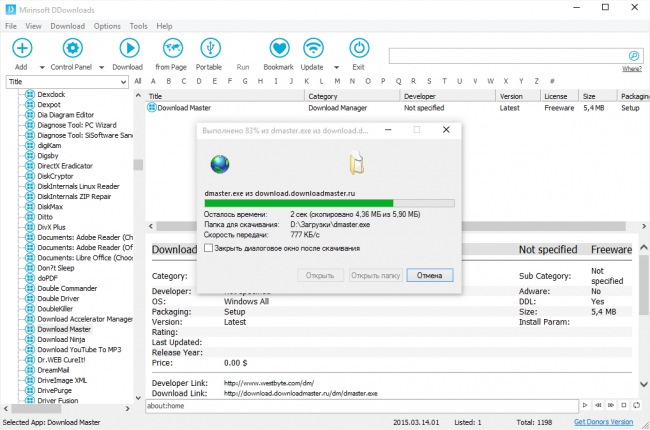Viewport: 650px width, 430px height.
Task: Select Dr.WEB CureIt! in the tree
Action: (61, 360)
